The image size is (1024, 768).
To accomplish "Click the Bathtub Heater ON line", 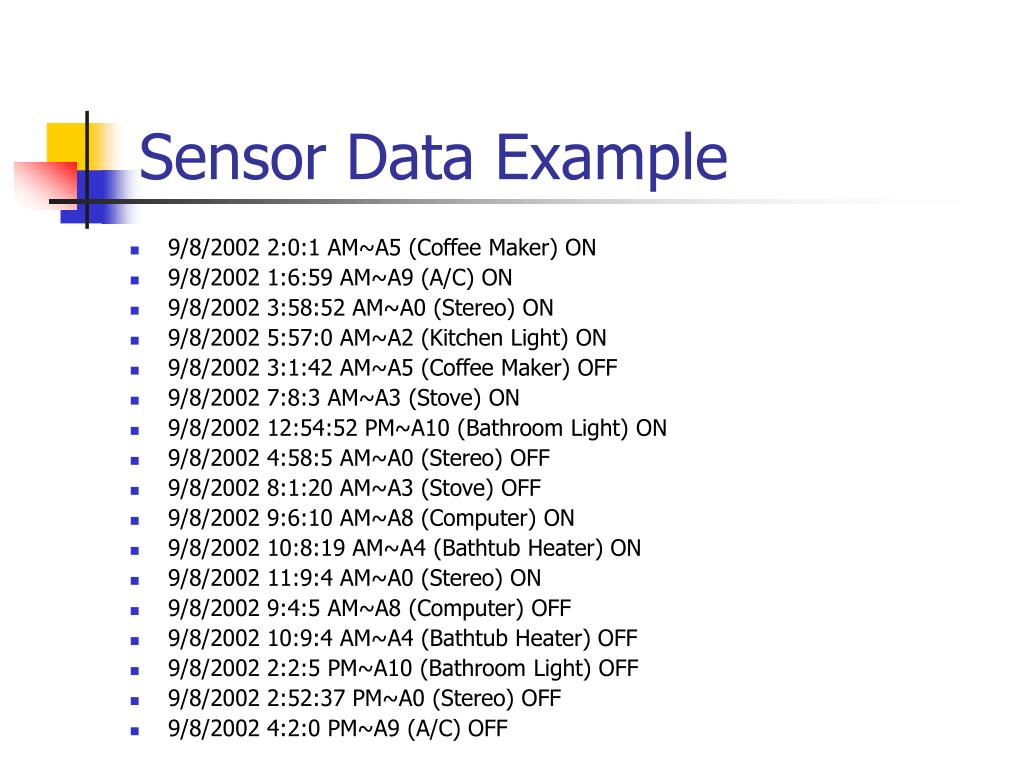I will (x=404, y=549).
